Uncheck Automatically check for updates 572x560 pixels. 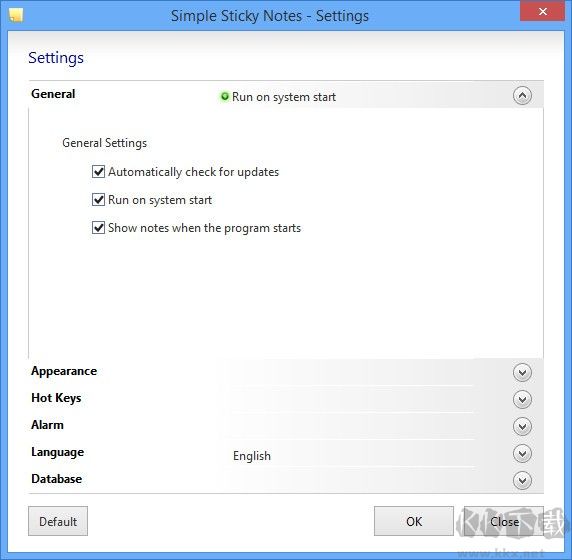pos(98,171)
